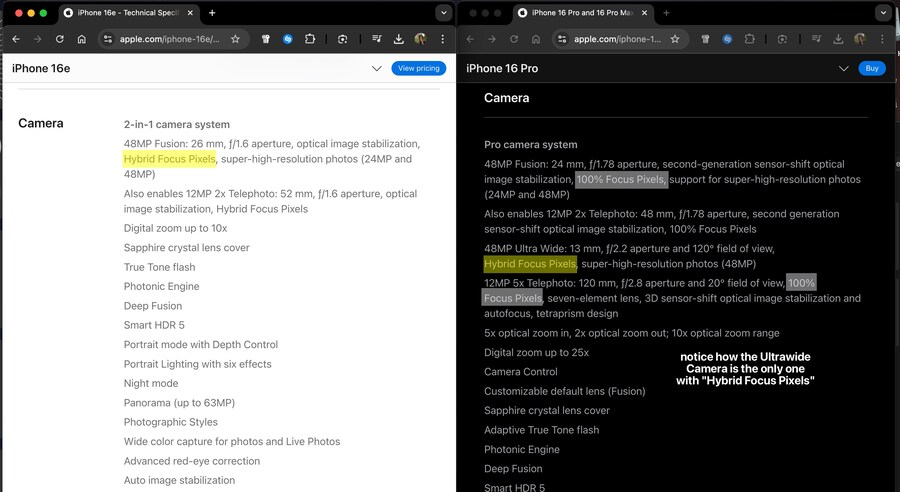Click yellow-highlighted Hybrid Focus Pixels on 16e page
Viewport: 900px width, 492px height.
coord(170,159)
